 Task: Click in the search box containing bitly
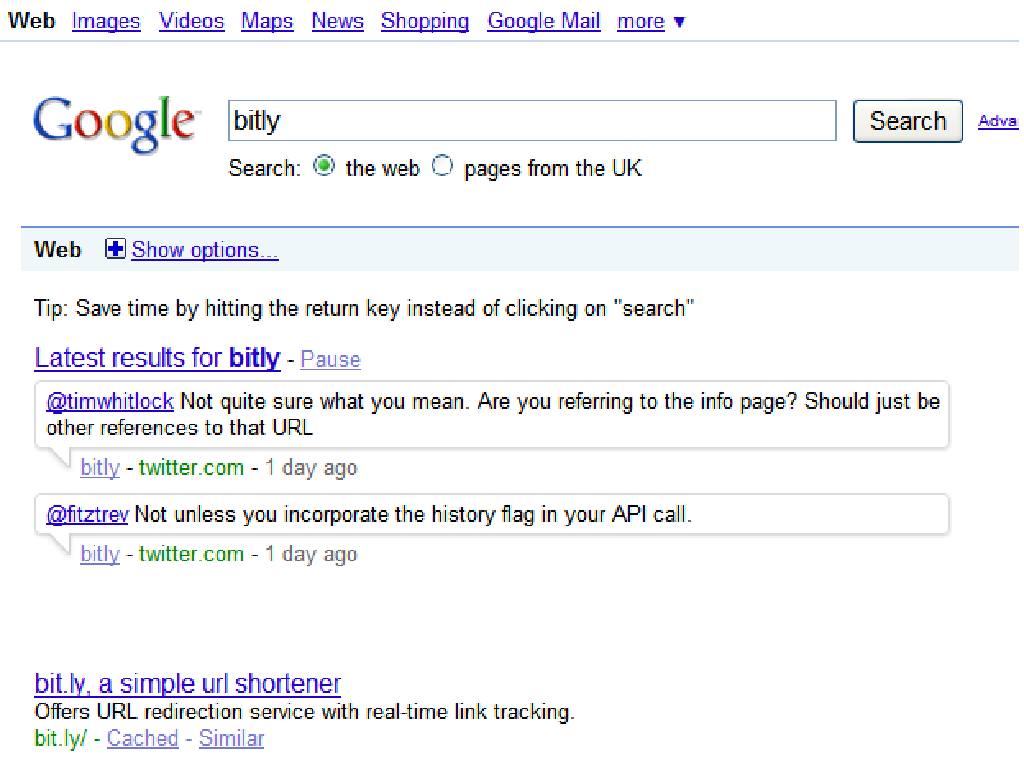pos(532,120)
